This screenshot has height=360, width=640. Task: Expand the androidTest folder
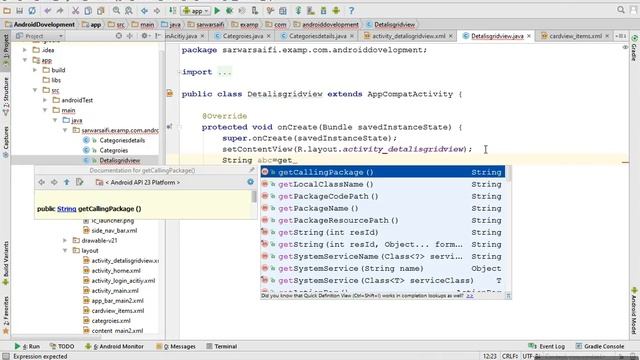click(x=45, y=100)
